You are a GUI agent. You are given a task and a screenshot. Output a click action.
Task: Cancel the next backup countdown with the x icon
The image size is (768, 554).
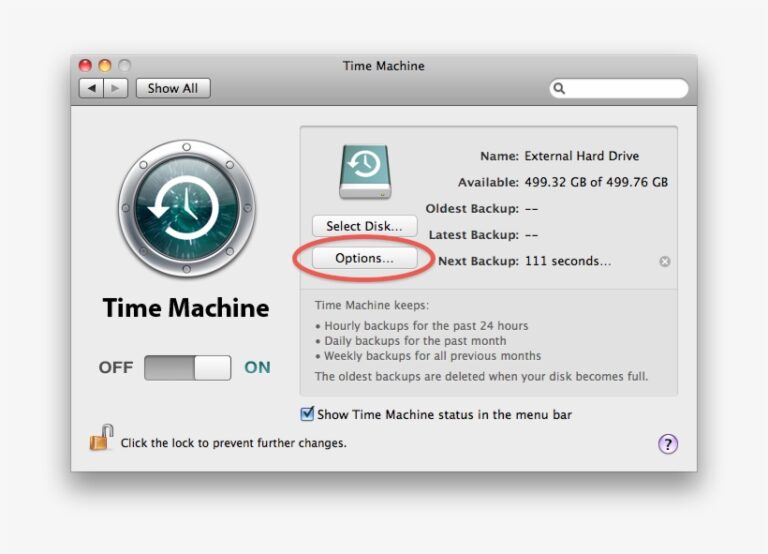pos(665,262)
